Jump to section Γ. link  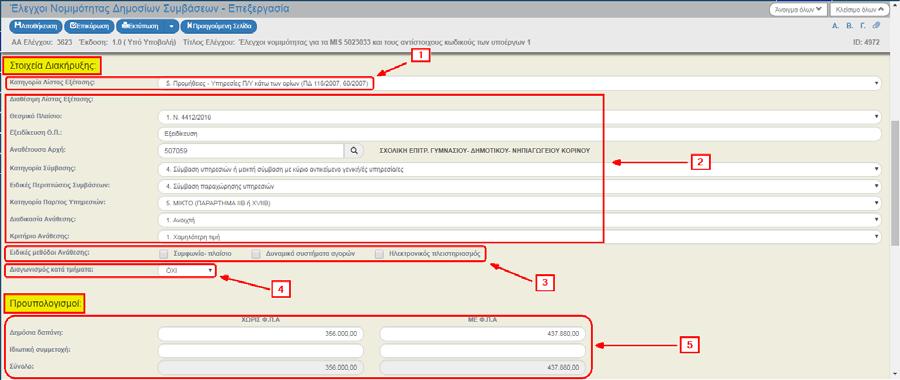coord(863,26)
